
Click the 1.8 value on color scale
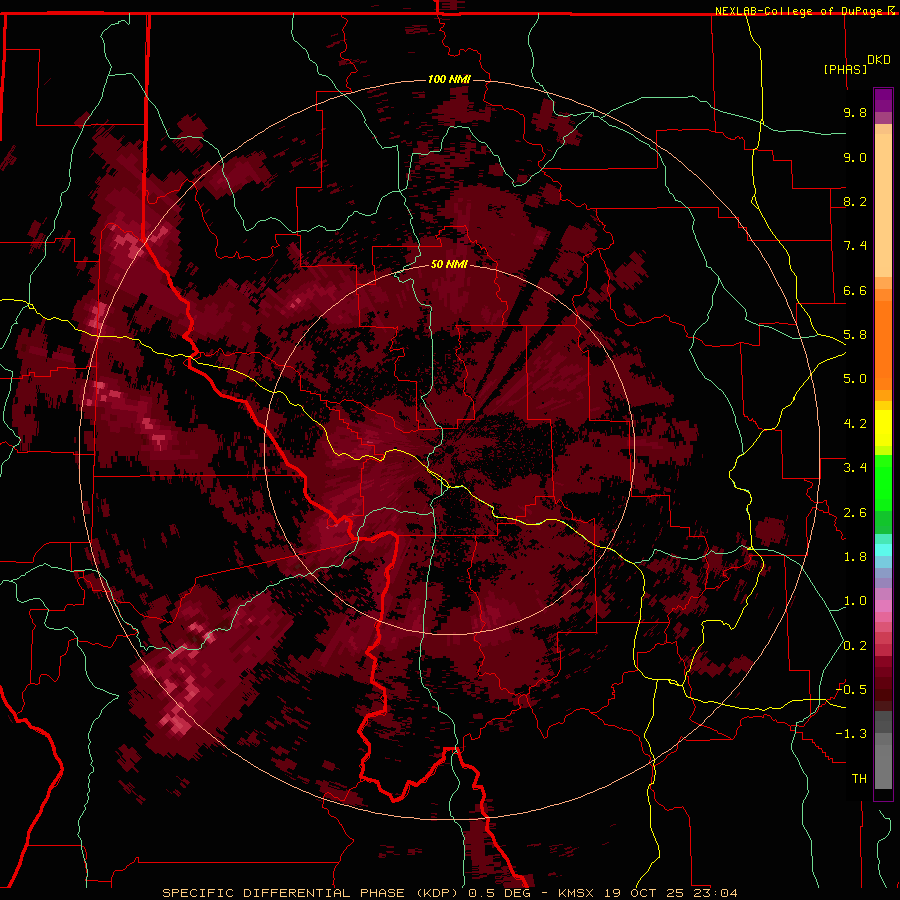pos(855,557)
